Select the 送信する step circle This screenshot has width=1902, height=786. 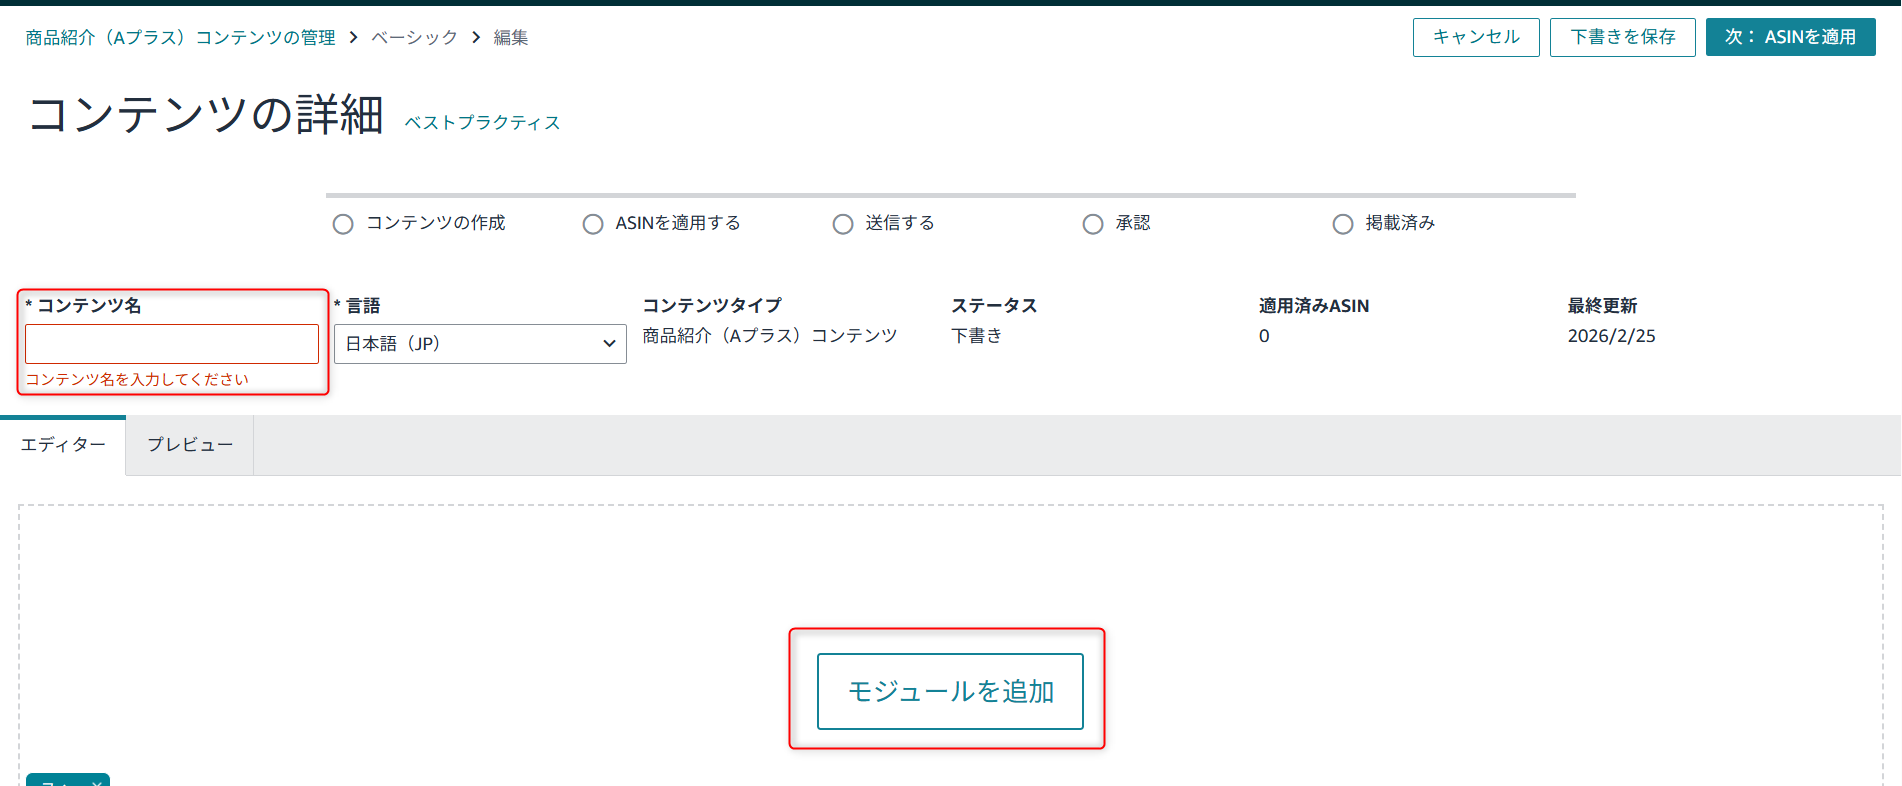coord(843,224)
